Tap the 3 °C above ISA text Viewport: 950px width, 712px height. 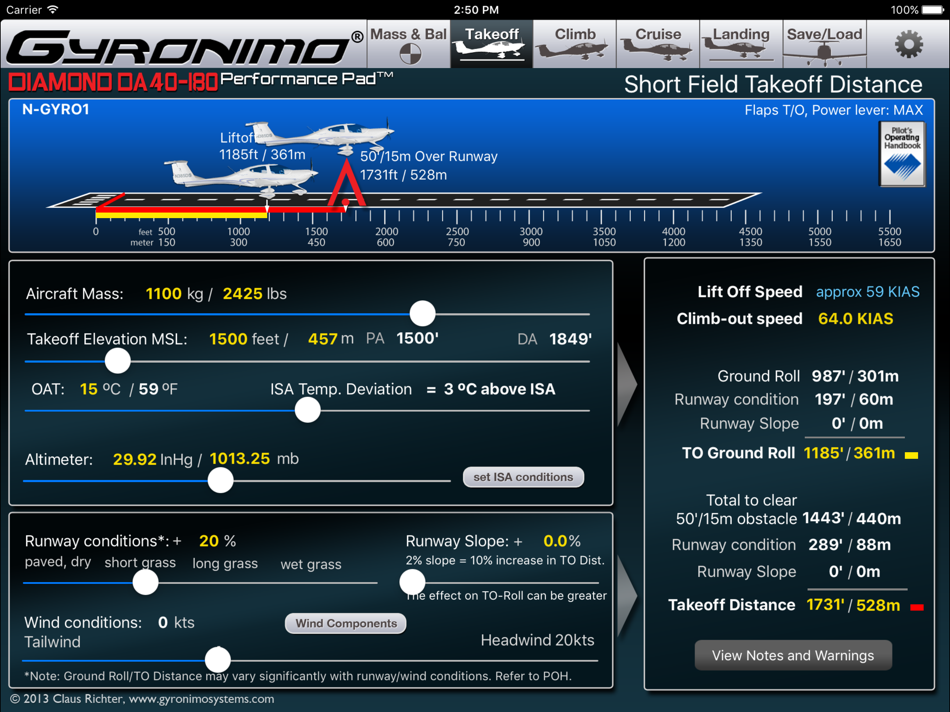coord(499,389)
